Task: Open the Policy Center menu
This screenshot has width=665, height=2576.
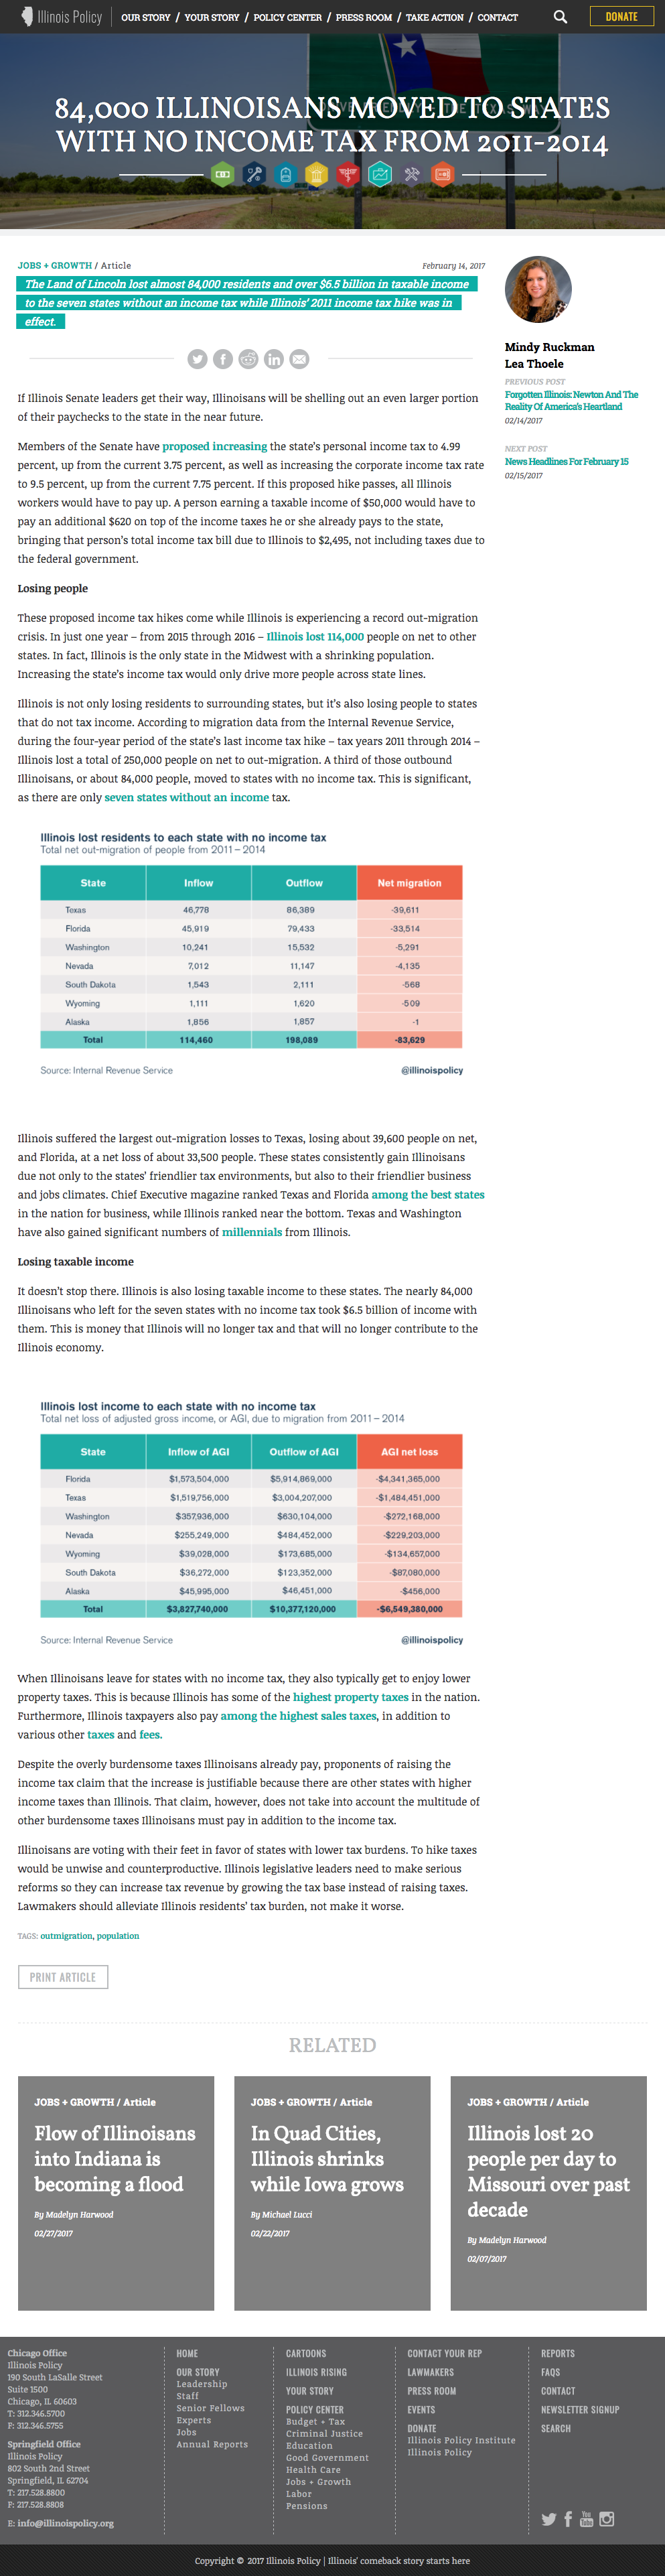Action: (288, 17)
